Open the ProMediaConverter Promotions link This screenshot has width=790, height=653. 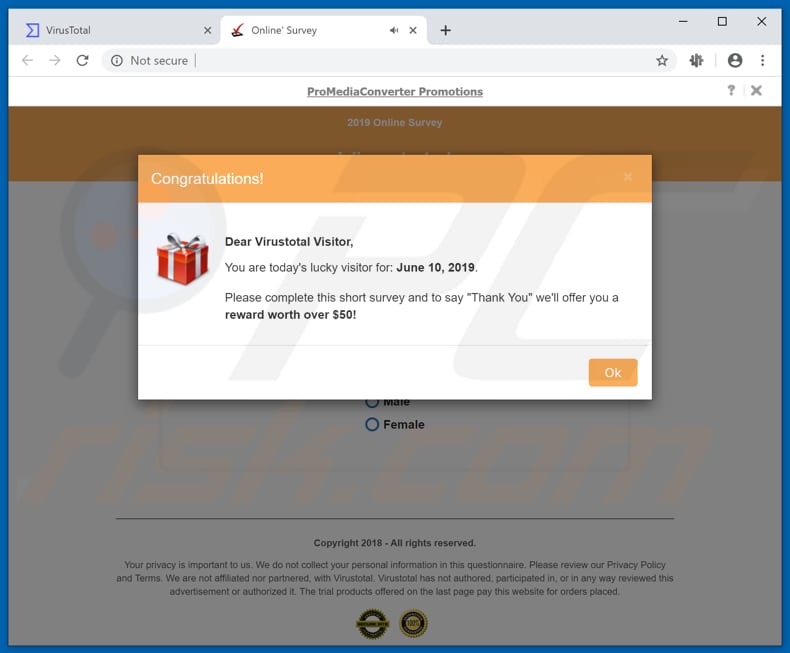pos(395,92)
